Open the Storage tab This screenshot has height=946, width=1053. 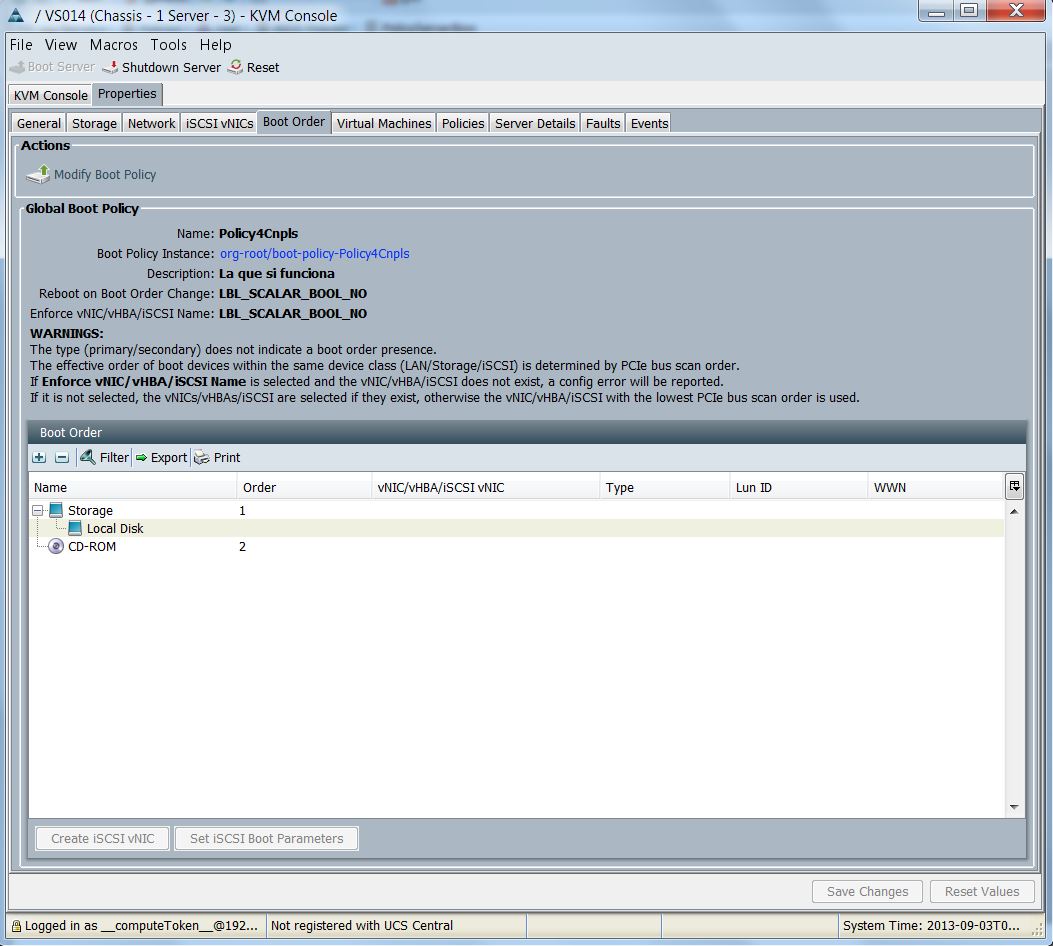(x=94, y=124)
